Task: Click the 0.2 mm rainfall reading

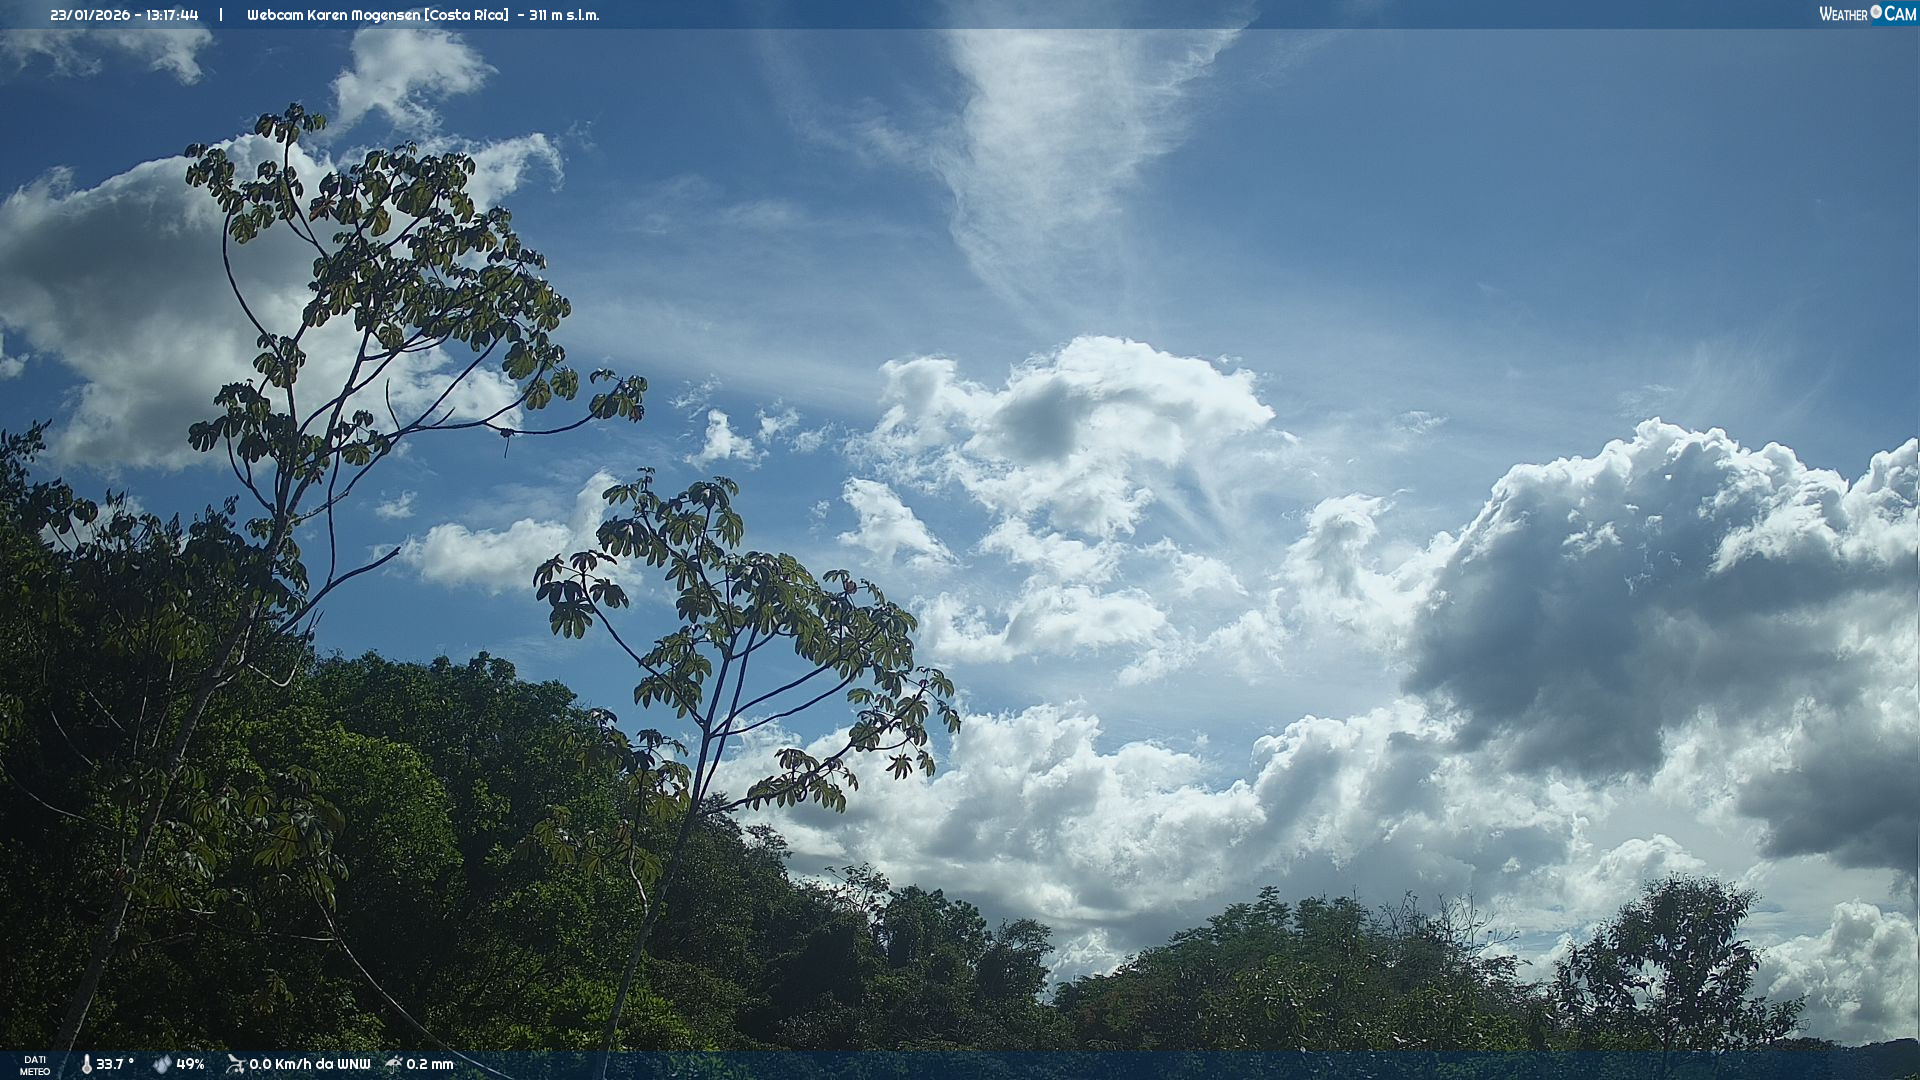Action: (430, 1064)
